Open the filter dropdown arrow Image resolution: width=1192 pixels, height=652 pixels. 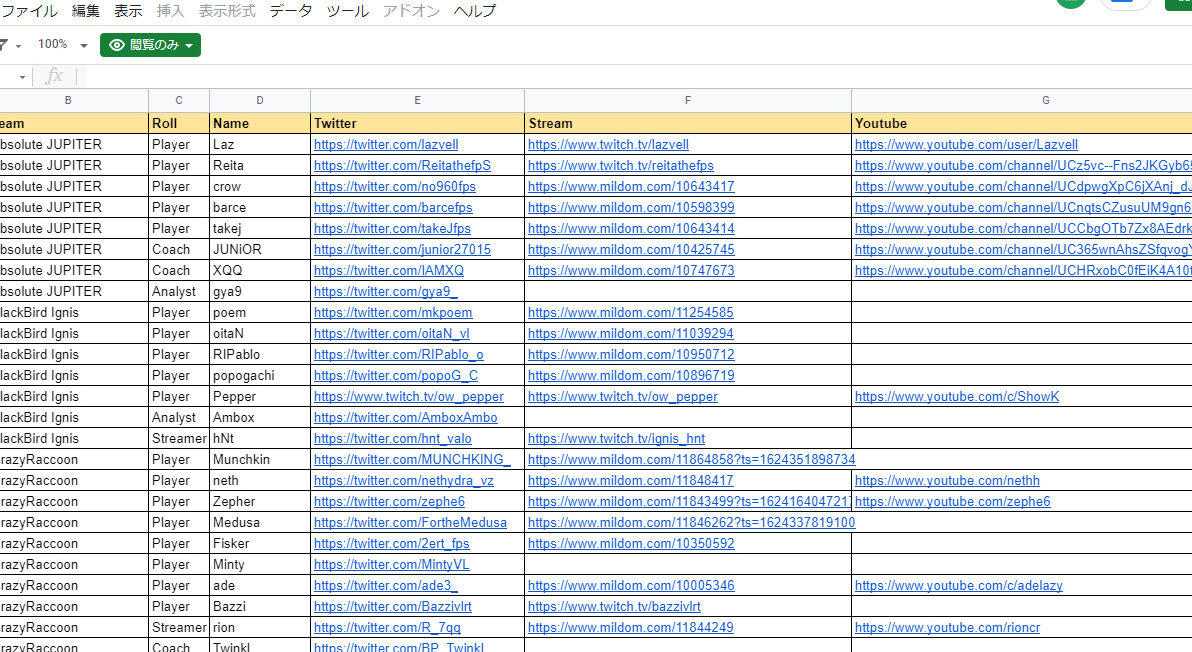tap(18, 46)
